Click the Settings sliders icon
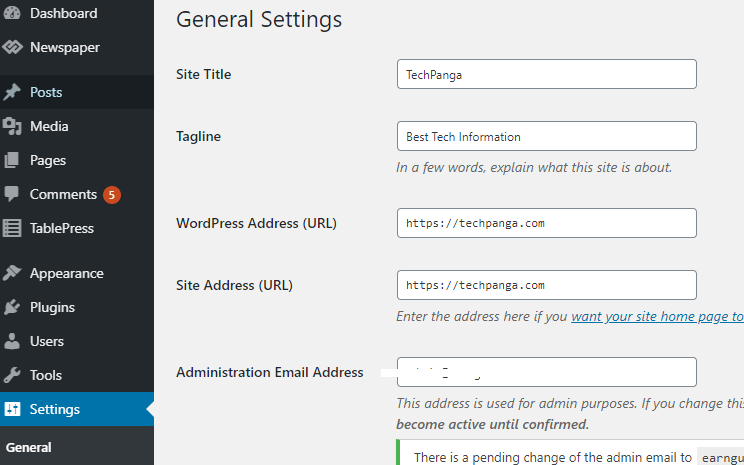744x465 pixels. point(12,409)
